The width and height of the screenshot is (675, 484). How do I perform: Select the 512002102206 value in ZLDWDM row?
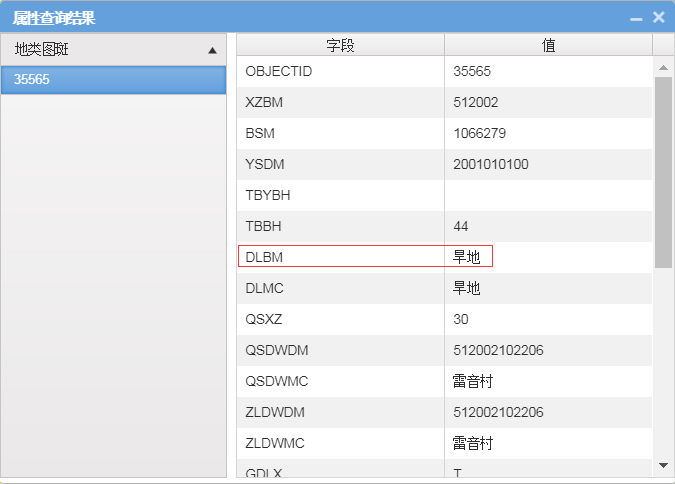pos(548,413)
